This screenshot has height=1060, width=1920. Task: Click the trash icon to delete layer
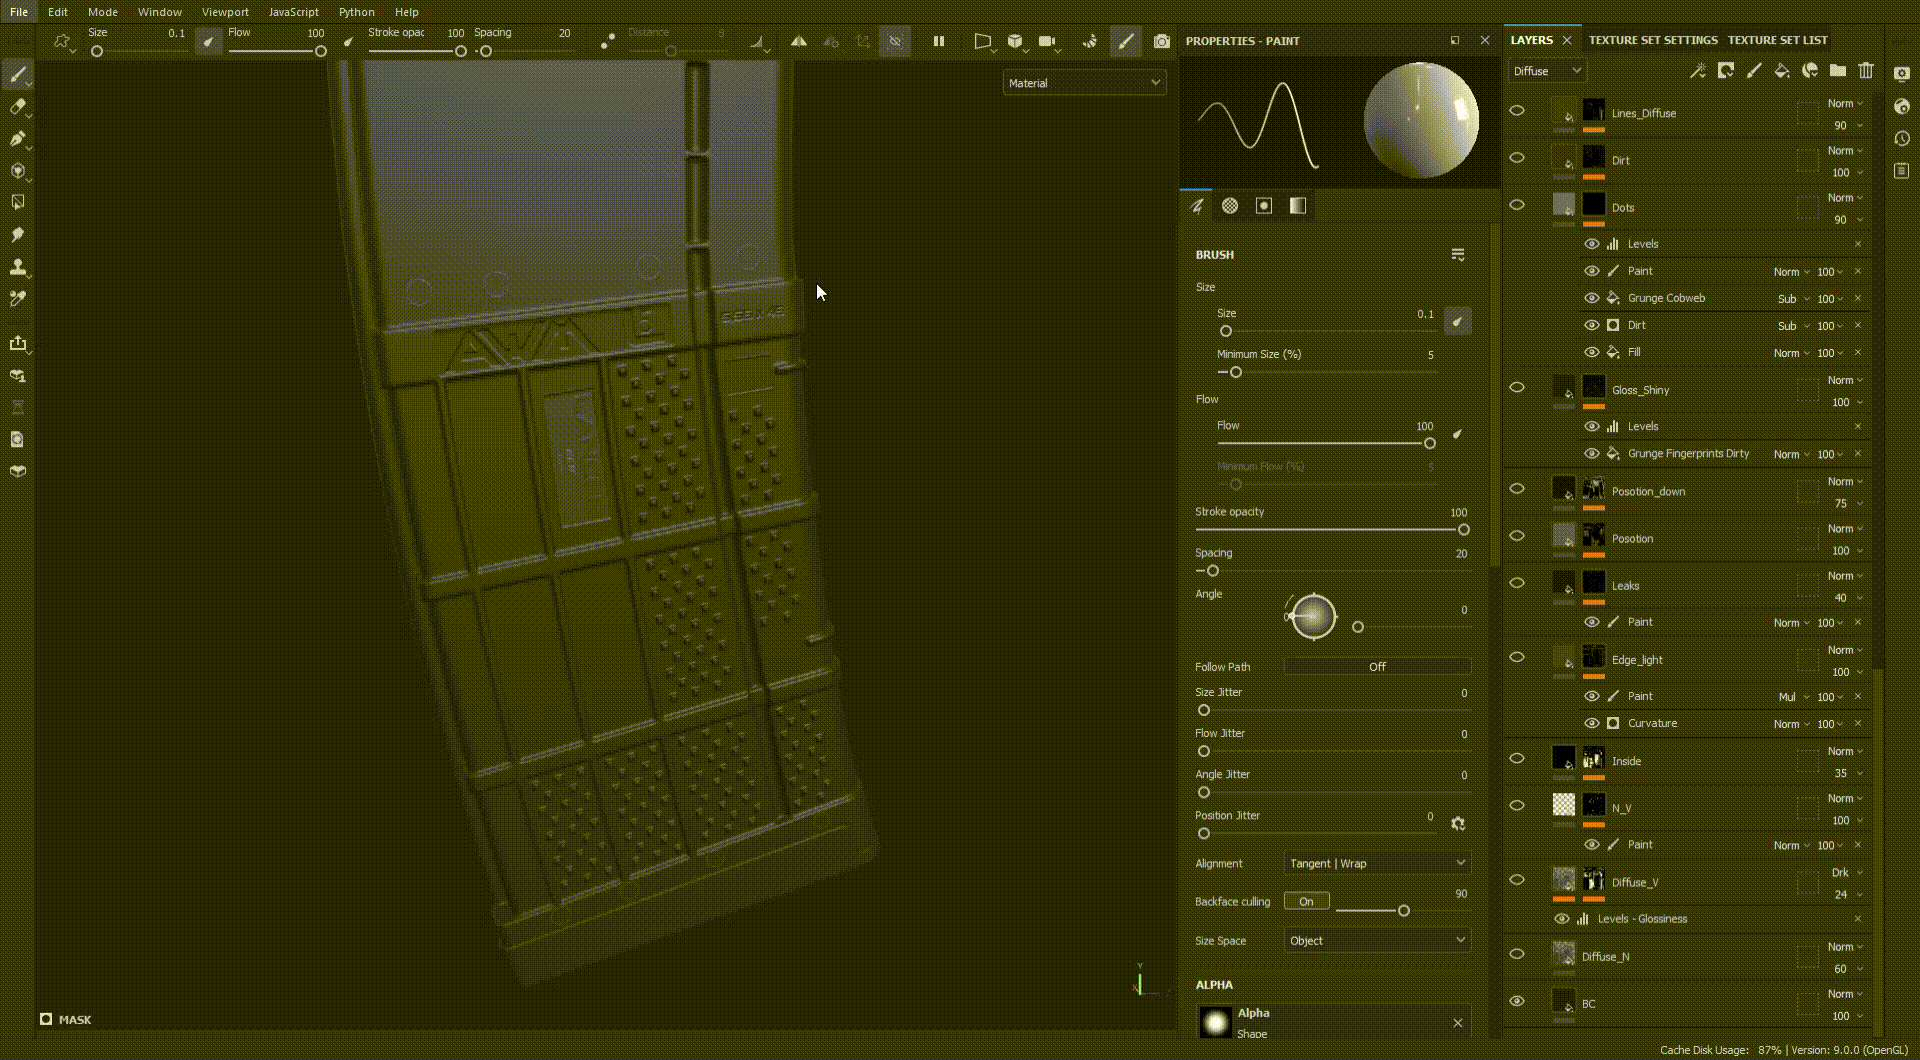tap(1866, 71)
